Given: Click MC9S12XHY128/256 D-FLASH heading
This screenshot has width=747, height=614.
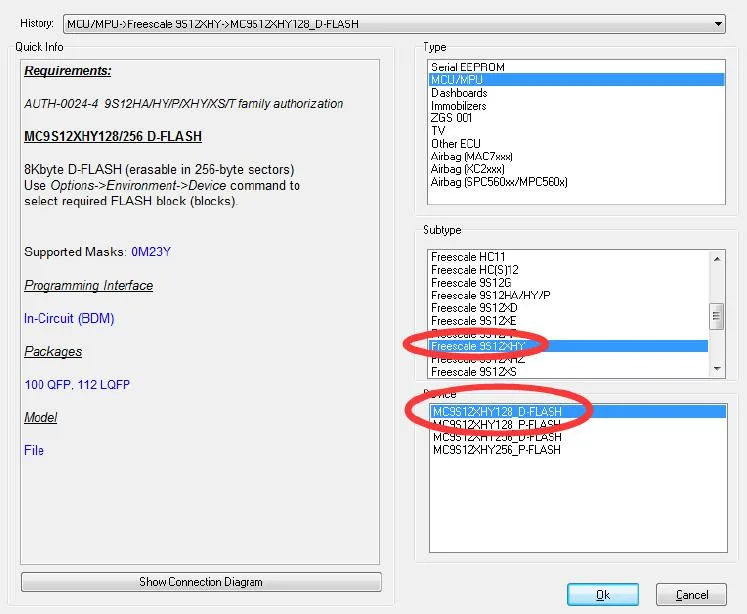Looking at the screenshot, I should pos(113,136).
